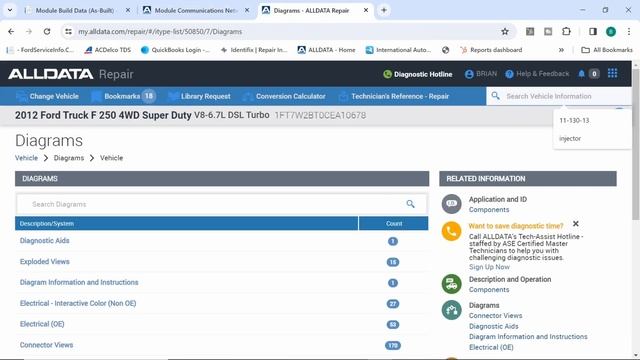
Task: Open Identifix Repair bookmark
Action: (x=254, y=50)
